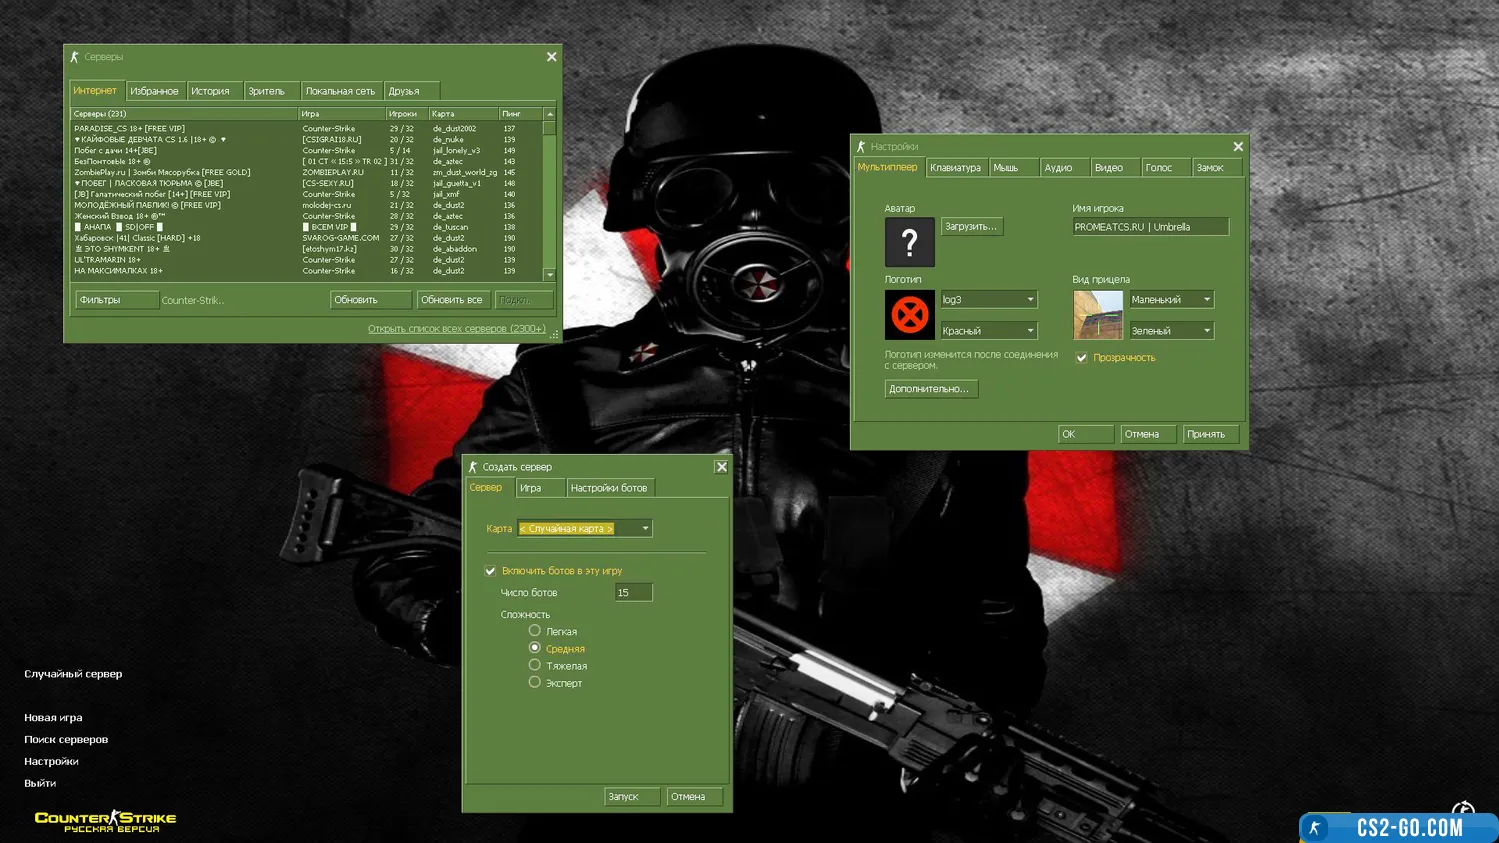Click the crosshair preview thumbnail
Viewport: 1499px width, 843px height.
point(1097,315)
